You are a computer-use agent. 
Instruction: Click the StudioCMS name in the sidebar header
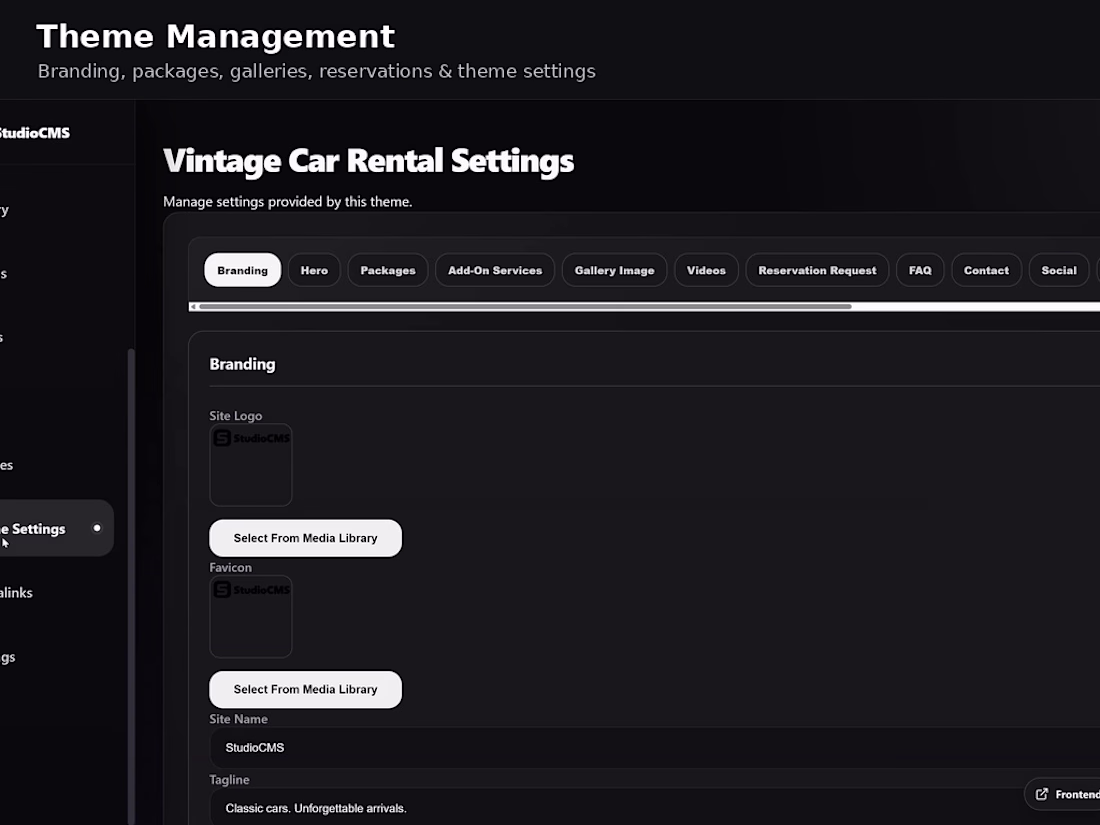[35, 133]
